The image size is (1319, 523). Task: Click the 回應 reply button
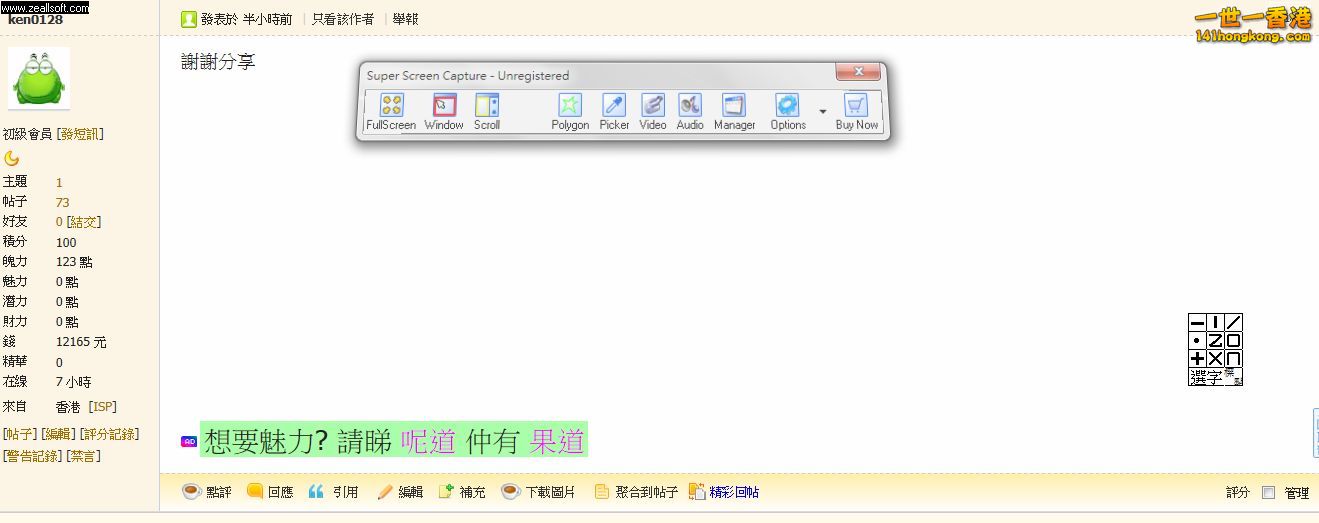[270, 492]
